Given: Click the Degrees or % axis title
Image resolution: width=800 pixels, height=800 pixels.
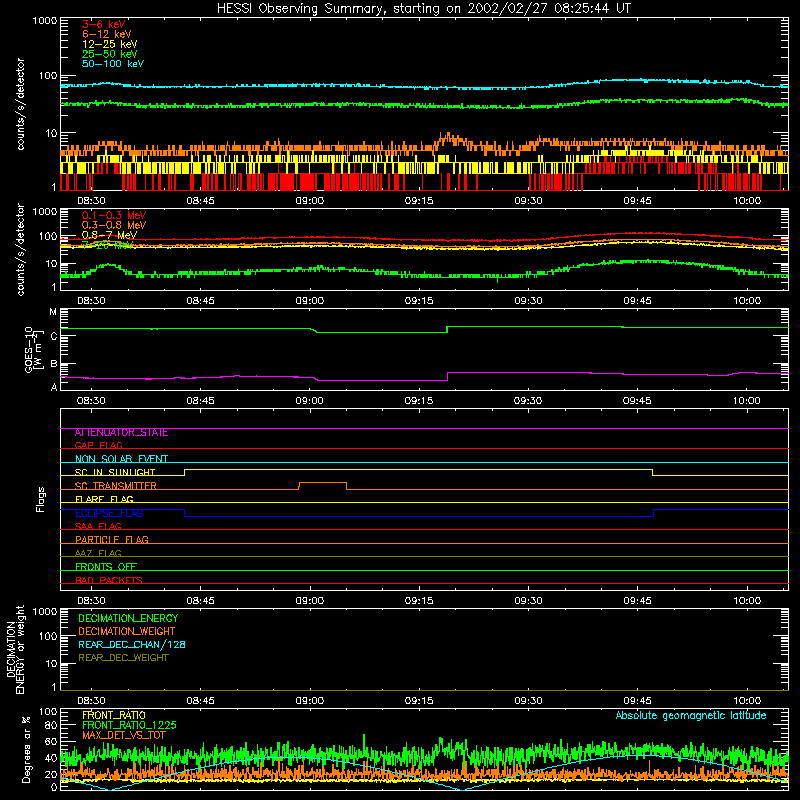Looking at the screenshot, I should click(26, 750).
